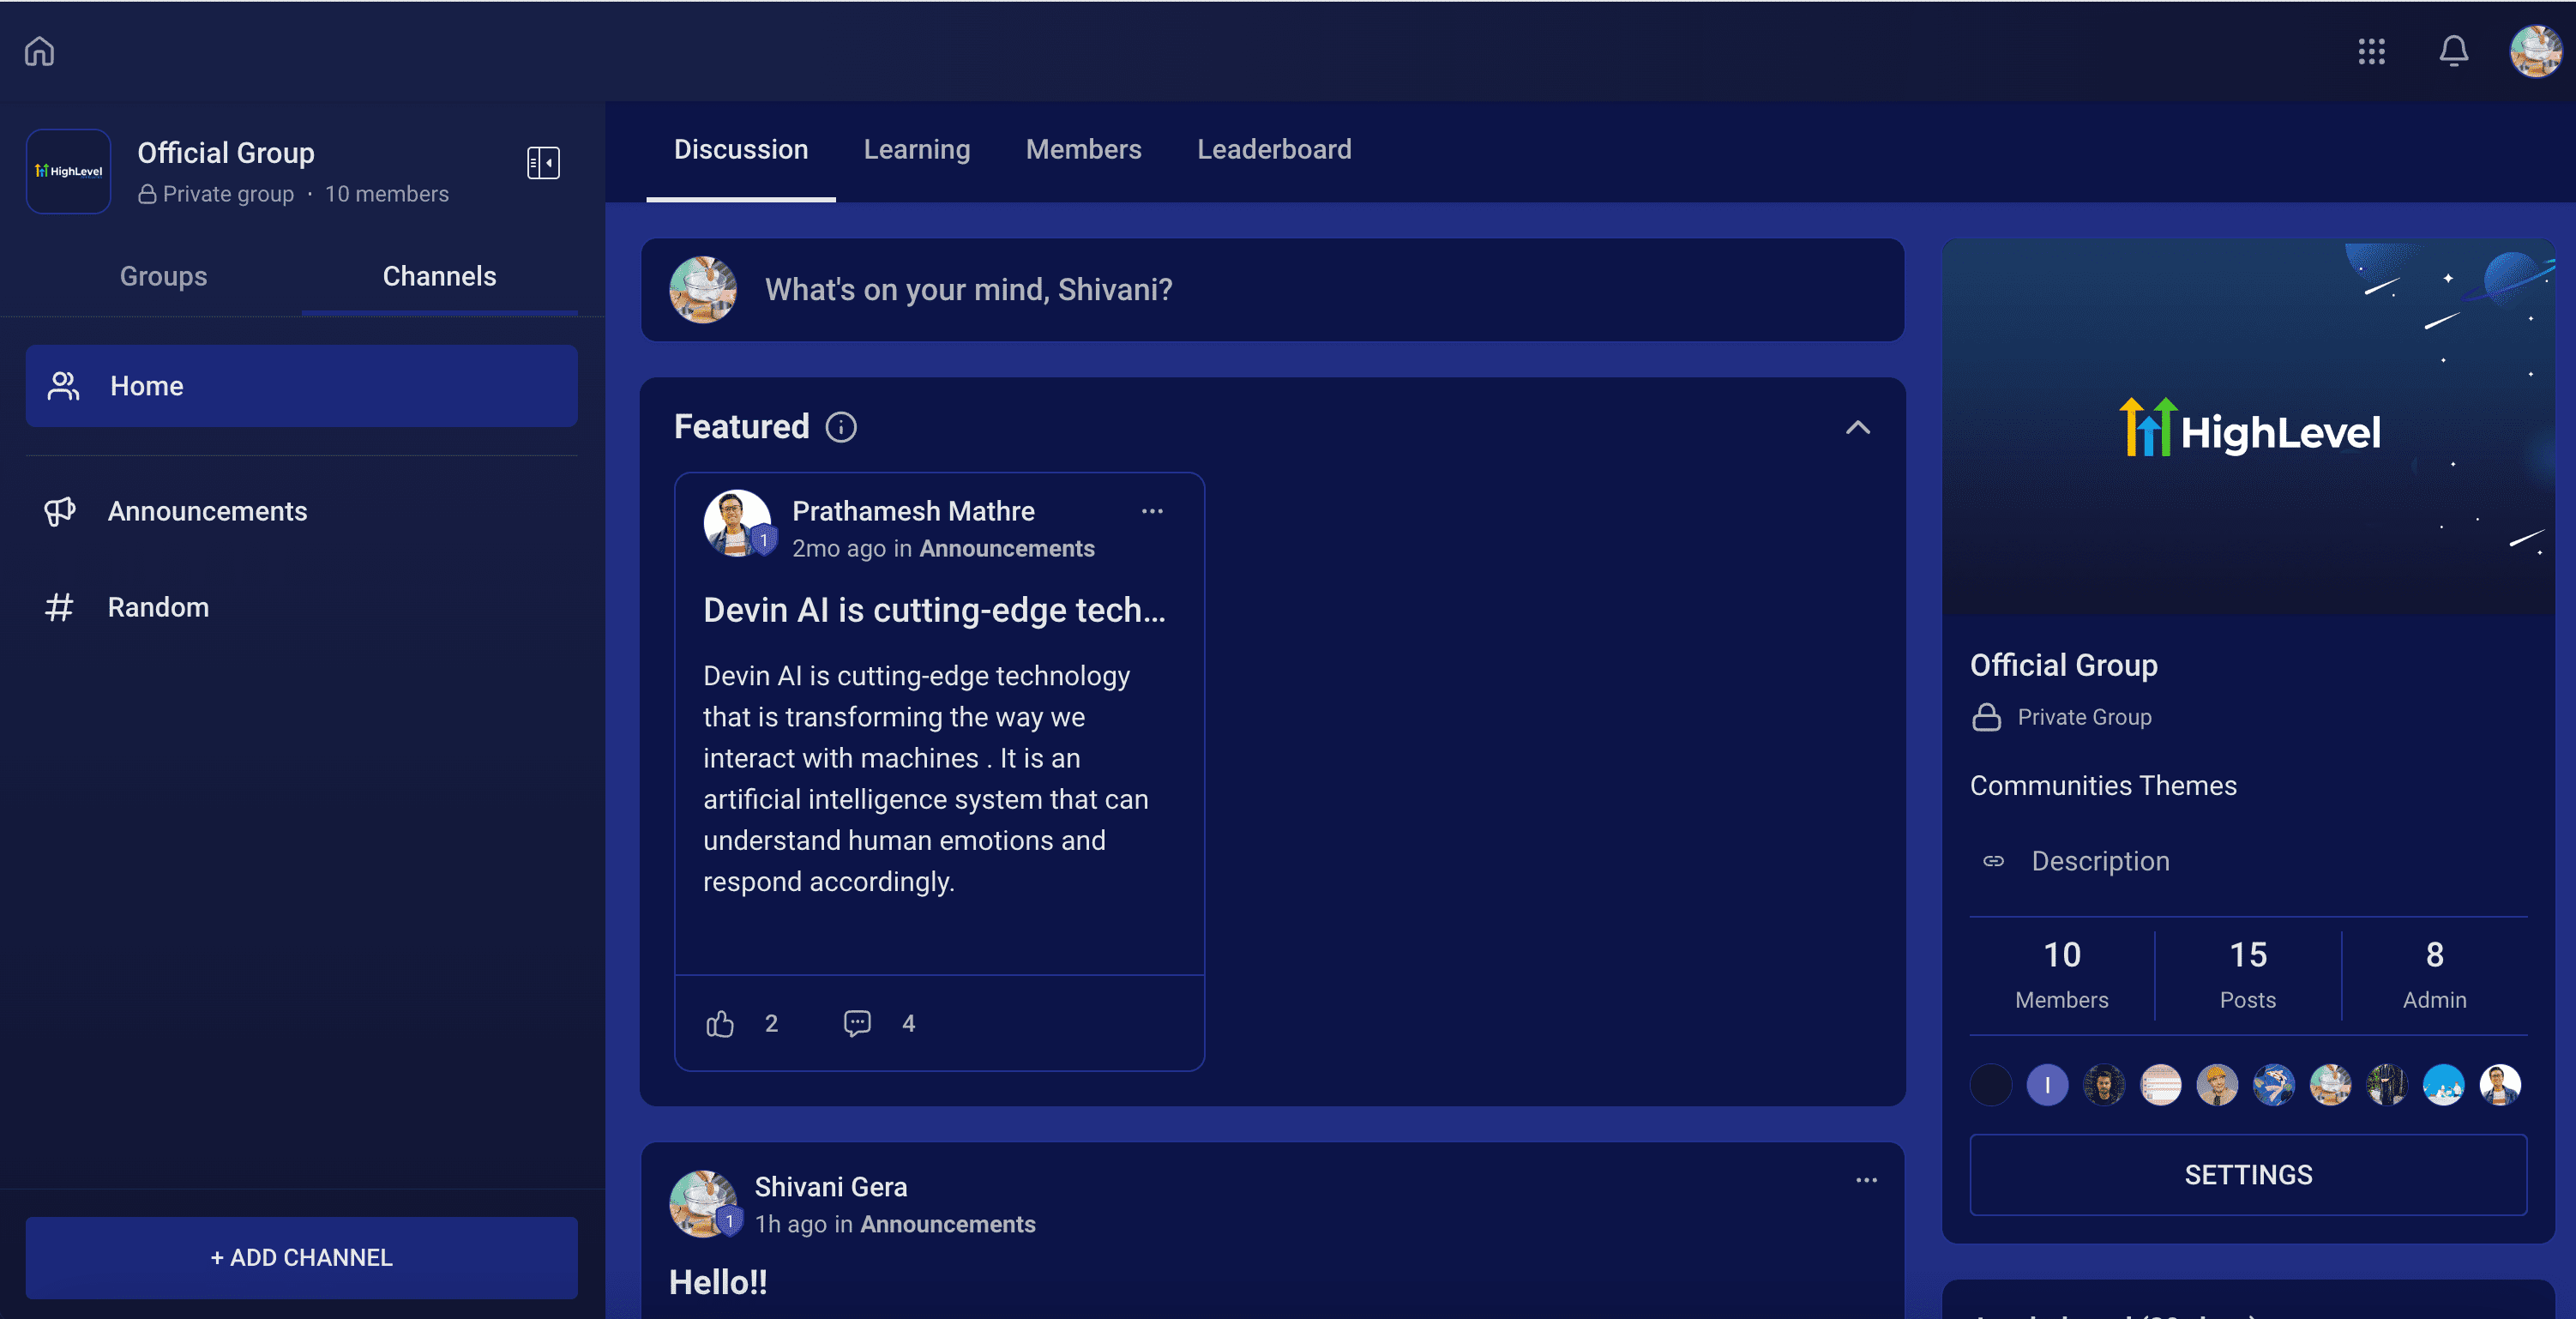Open options menu on Prathamesh's post
This screenshot has width=2576, height=1319.
(x=1152, y=511)
